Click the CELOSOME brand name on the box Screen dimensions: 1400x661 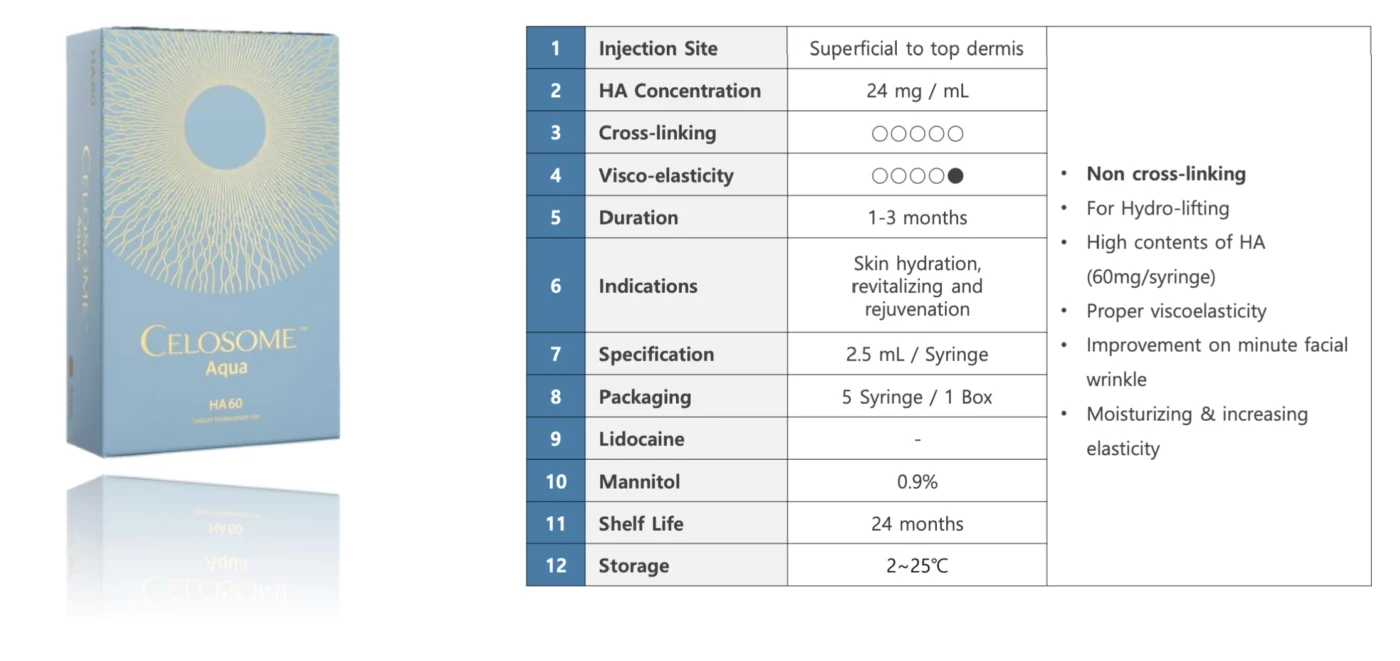pos(218,341)
